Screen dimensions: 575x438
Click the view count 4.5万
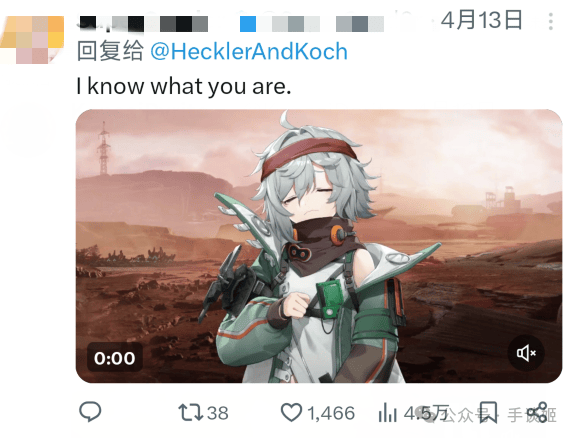[x=426, y=413]
